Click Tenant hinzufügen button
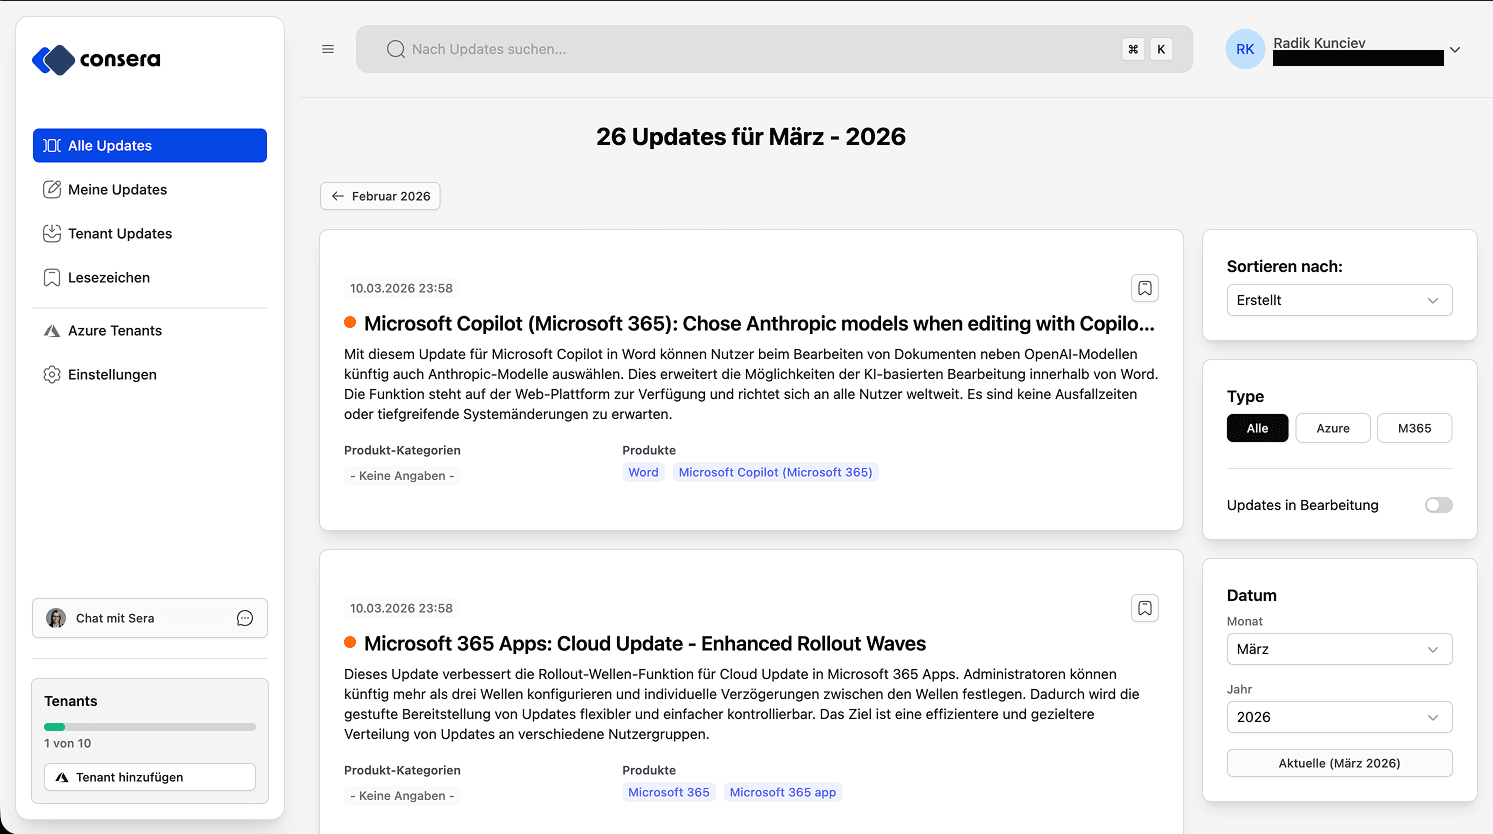This screenshot has height=834, width=1493. coord(150,777)
